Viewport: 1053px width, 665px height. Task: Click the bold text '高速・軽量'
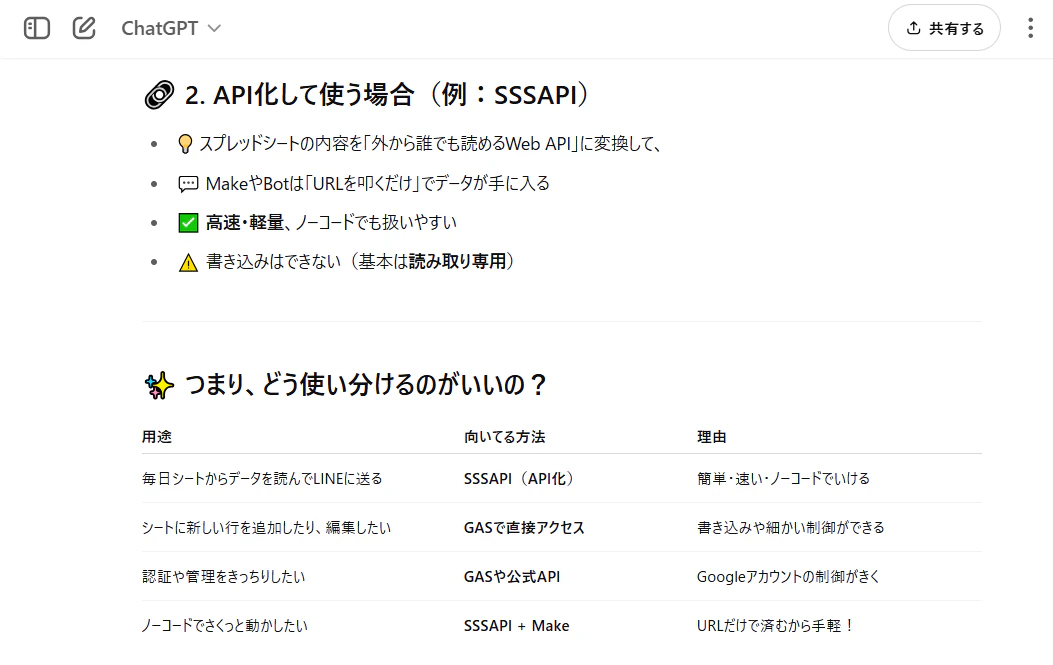point(244,222)
